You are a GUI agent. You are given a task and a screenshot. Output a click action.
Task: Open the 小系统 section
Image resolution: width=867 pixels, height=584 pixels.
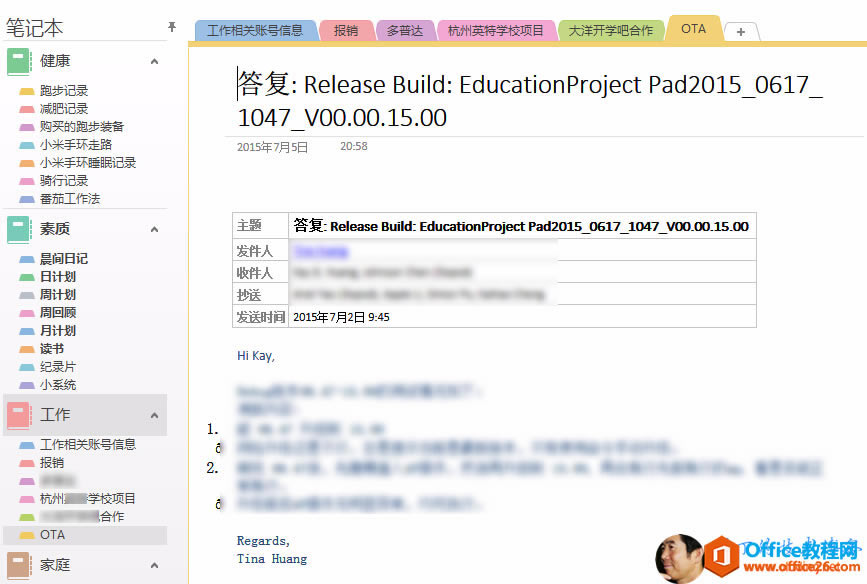point(58,385)
